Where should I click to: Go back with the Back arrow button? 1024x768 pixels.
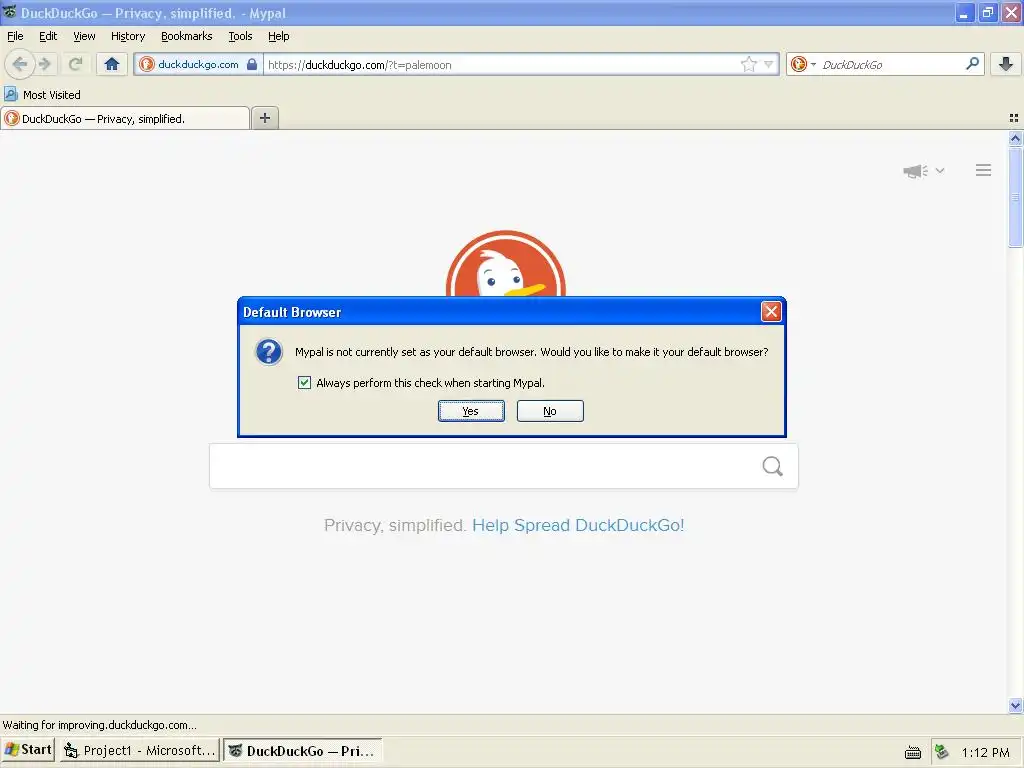pos(20,64)
